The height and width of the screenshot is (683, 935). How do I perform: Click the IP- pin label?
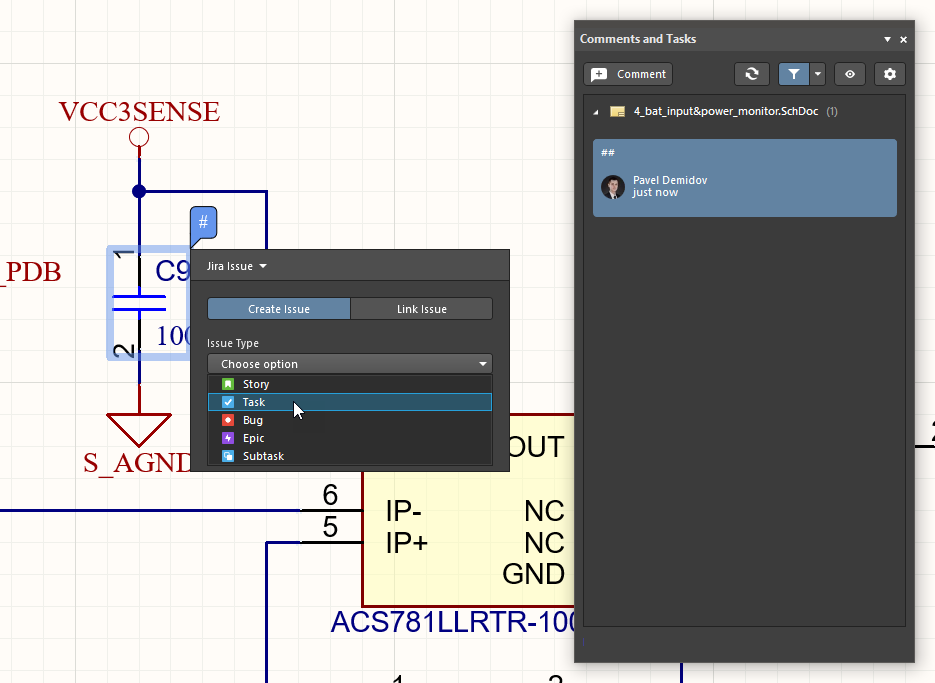(x=404, y=511)
